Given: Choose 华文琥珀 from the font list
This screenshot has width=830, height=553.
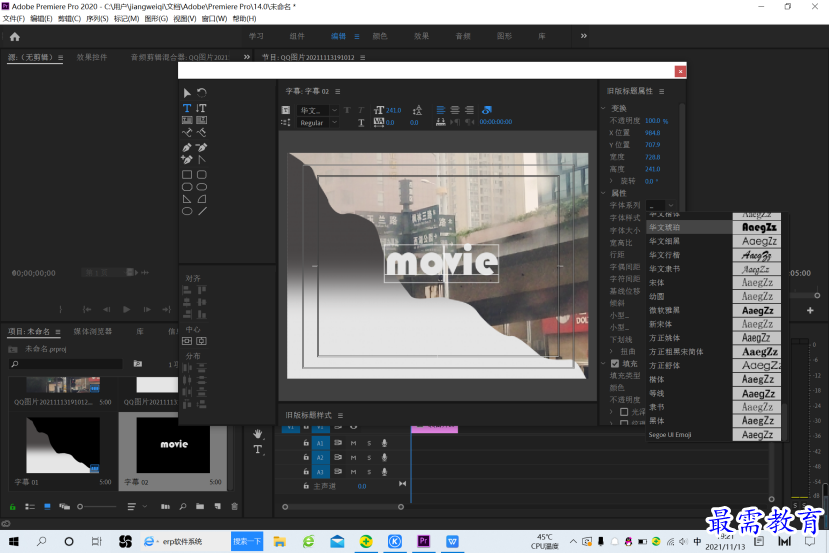Looking at the screenshot, I should click(x=715, y=228).
